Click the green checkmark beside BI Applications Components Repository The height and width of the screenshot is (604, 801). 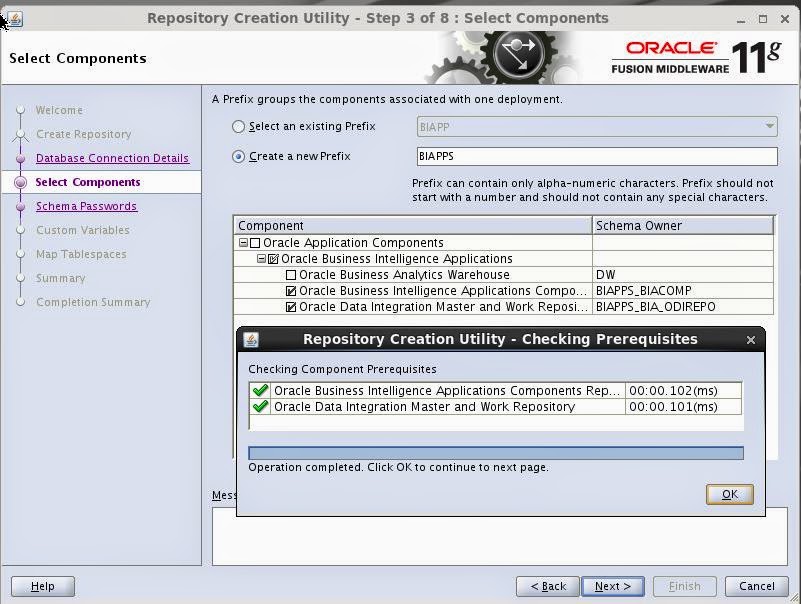[258, 392]
